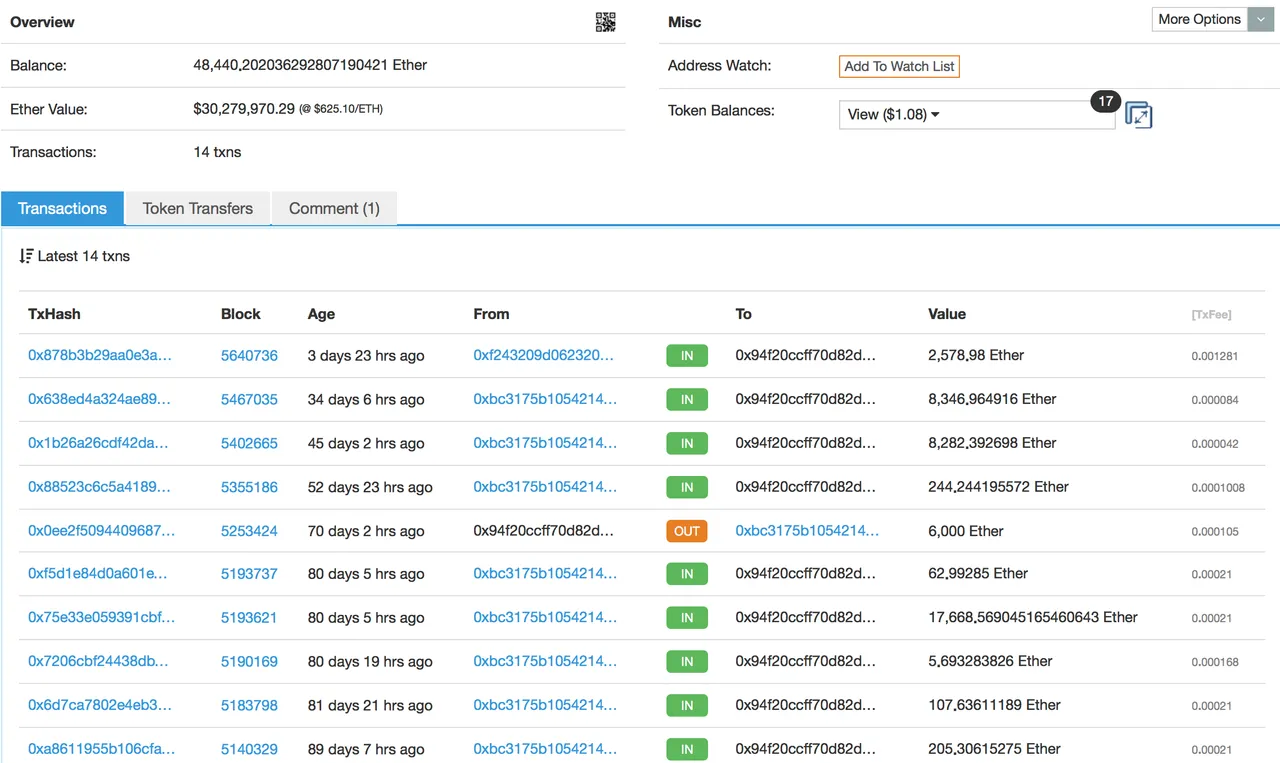This screenshot has width=1280, height=763.
Task: Open transaction hash 0x0ee2f5094409687...
Action: click(101, 531)
